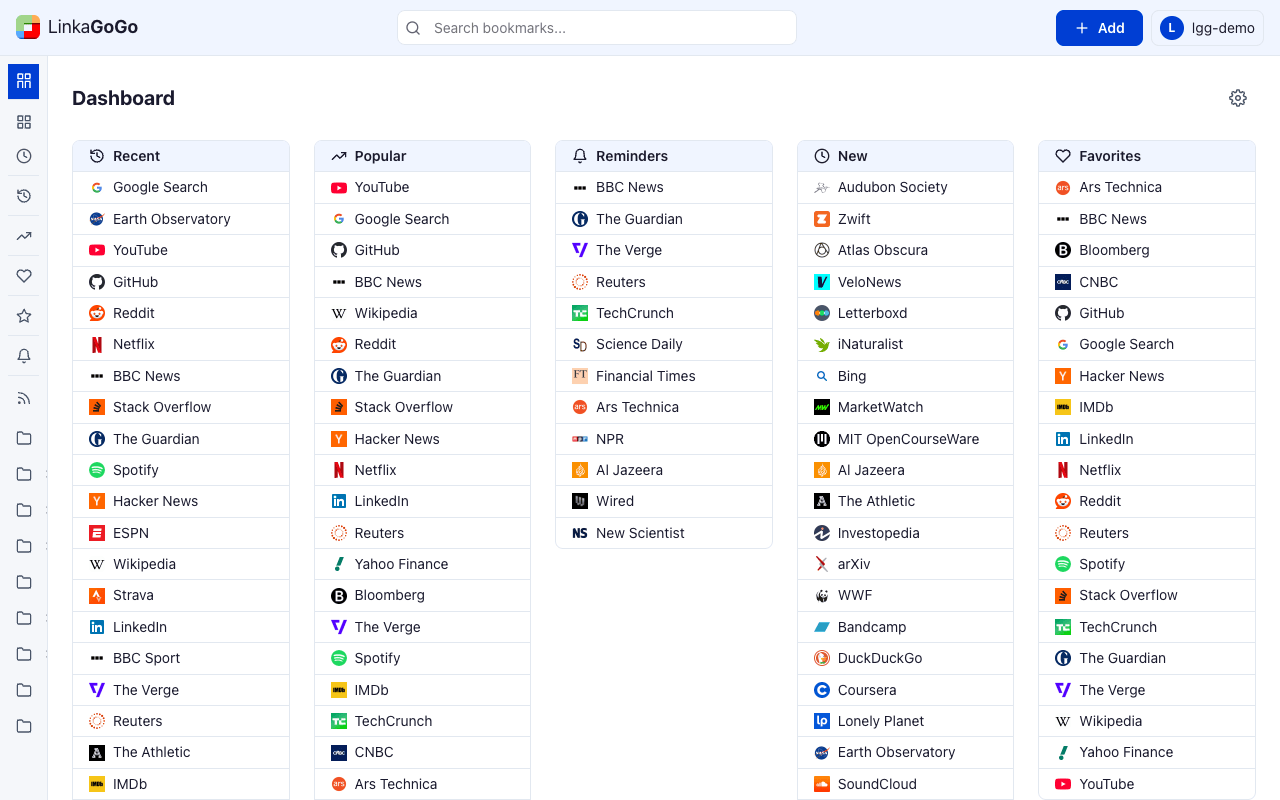Open the Popular trending-arrow icon in the sidebar
1280x800 pixels.
click(x=24, y=236)
